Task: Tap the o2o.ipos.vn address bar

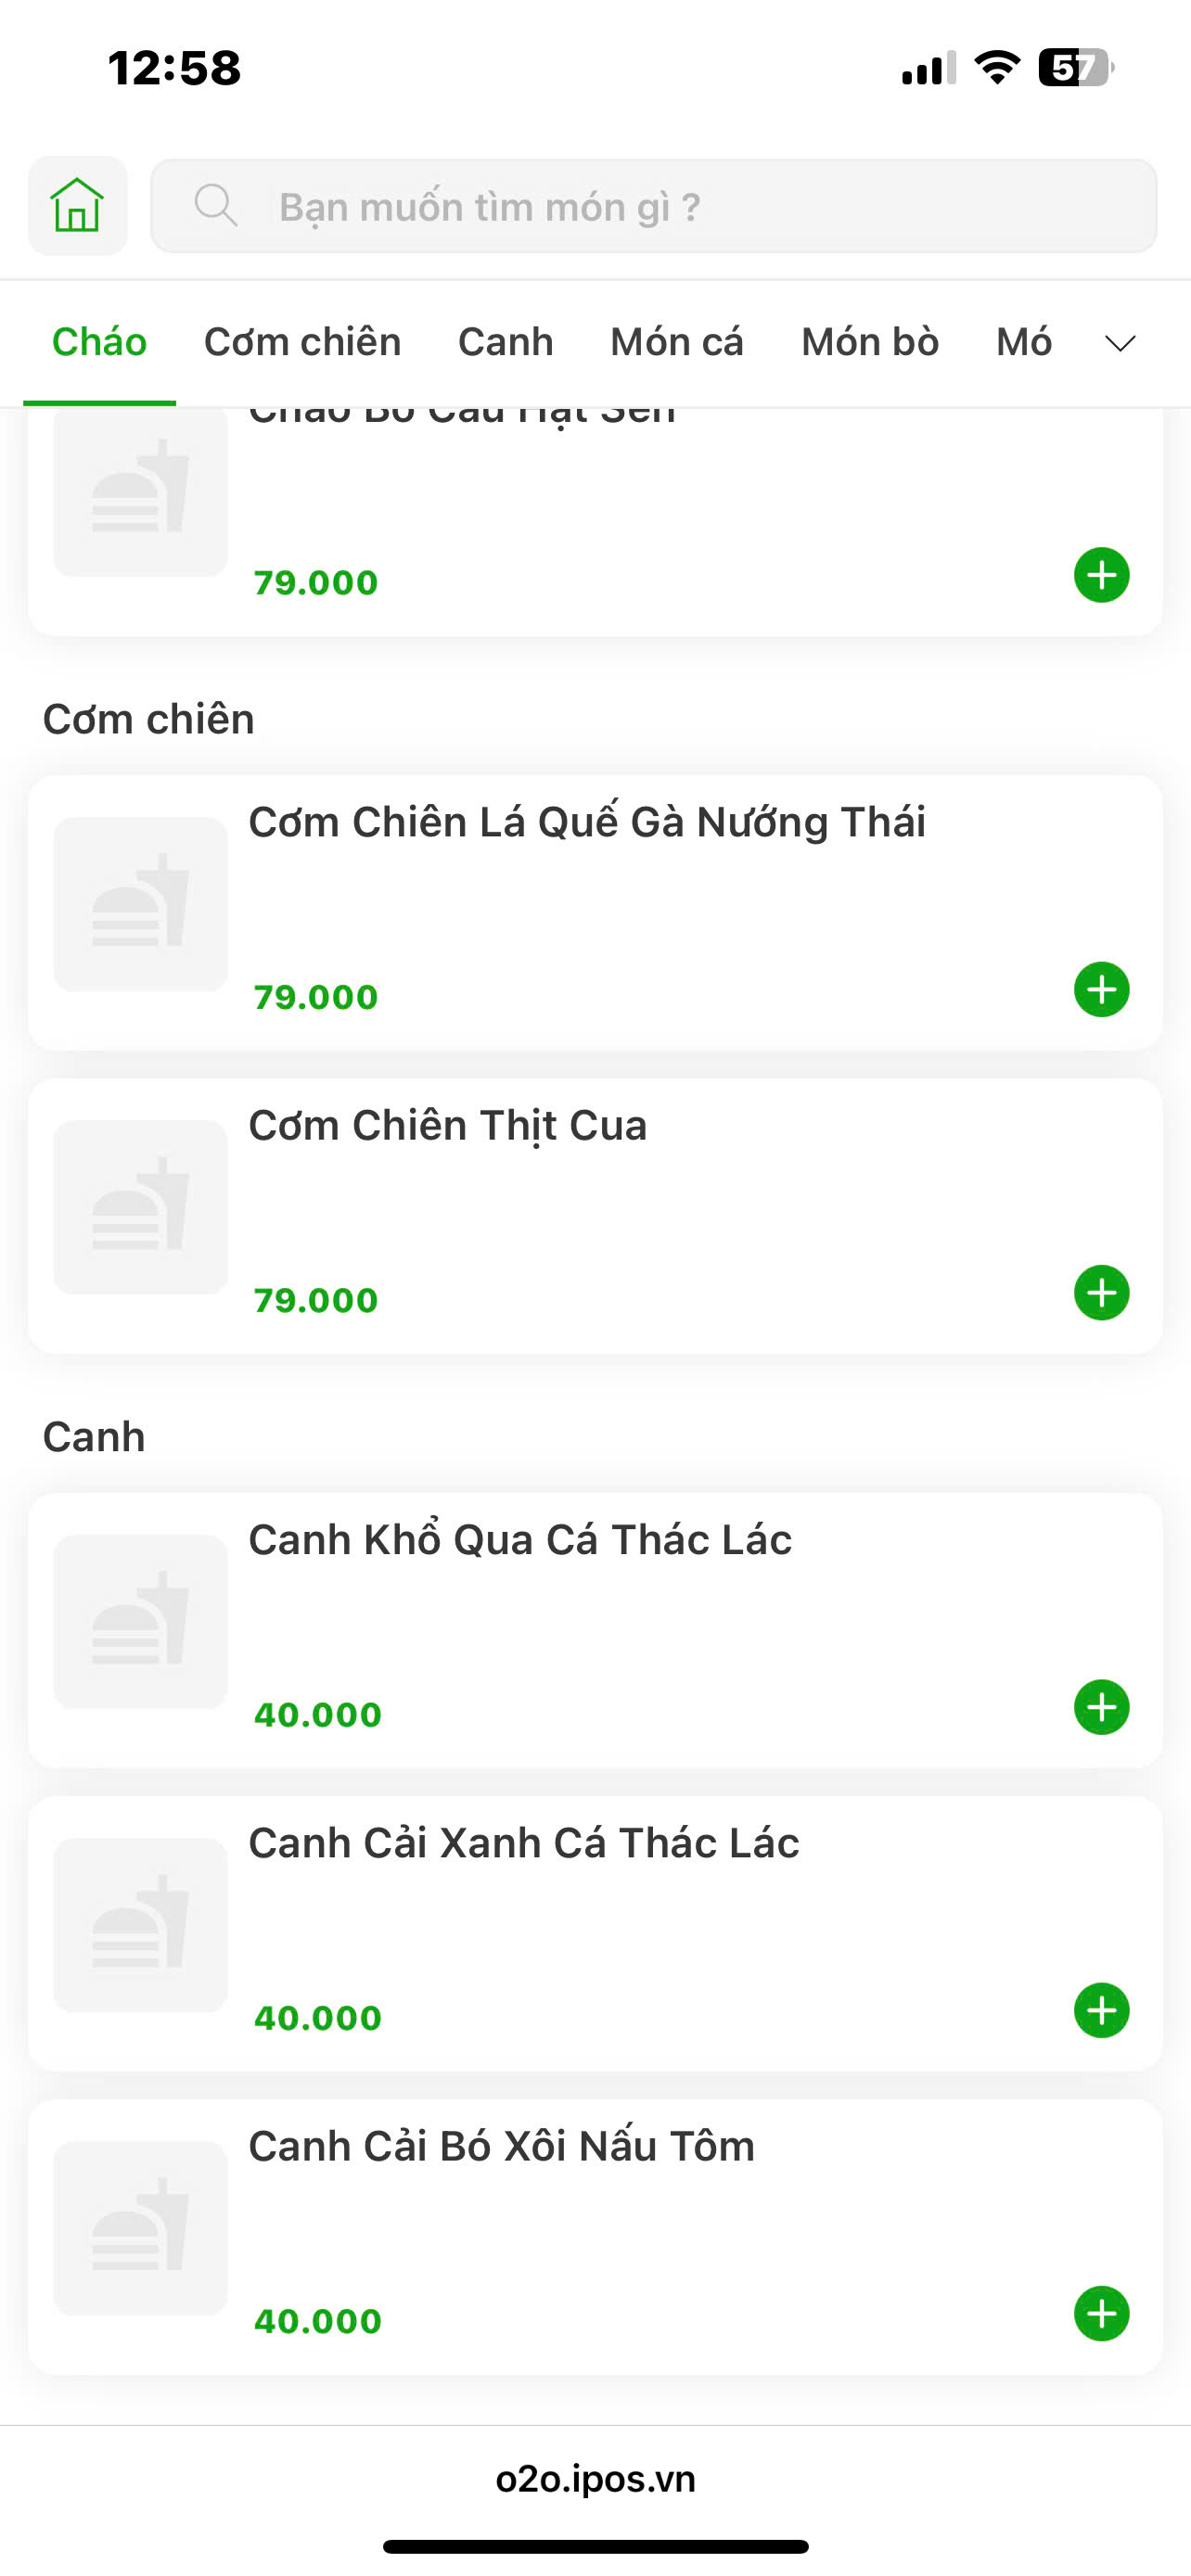Action: (595, 2479)
